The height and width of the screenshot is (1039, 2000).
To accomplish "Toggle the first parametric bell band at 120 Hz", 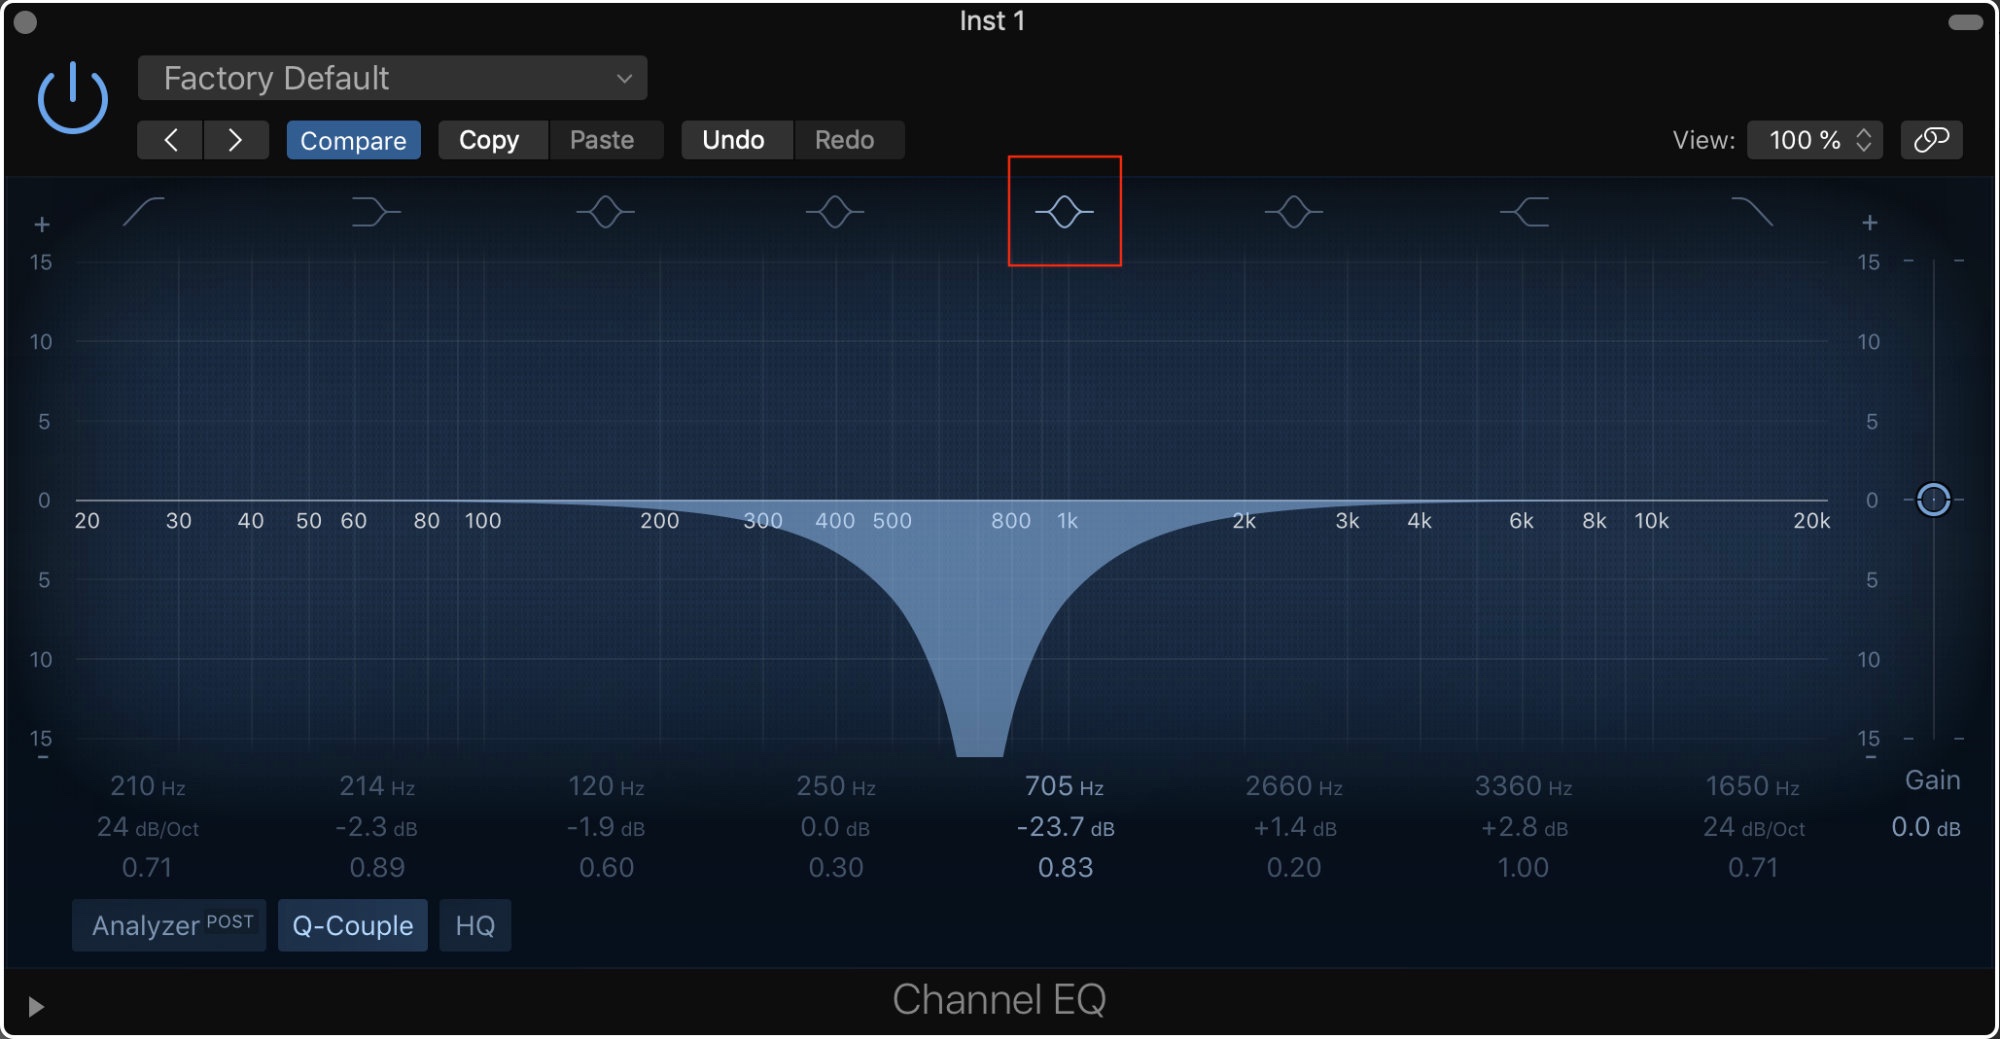I will (x=606, y=212).
